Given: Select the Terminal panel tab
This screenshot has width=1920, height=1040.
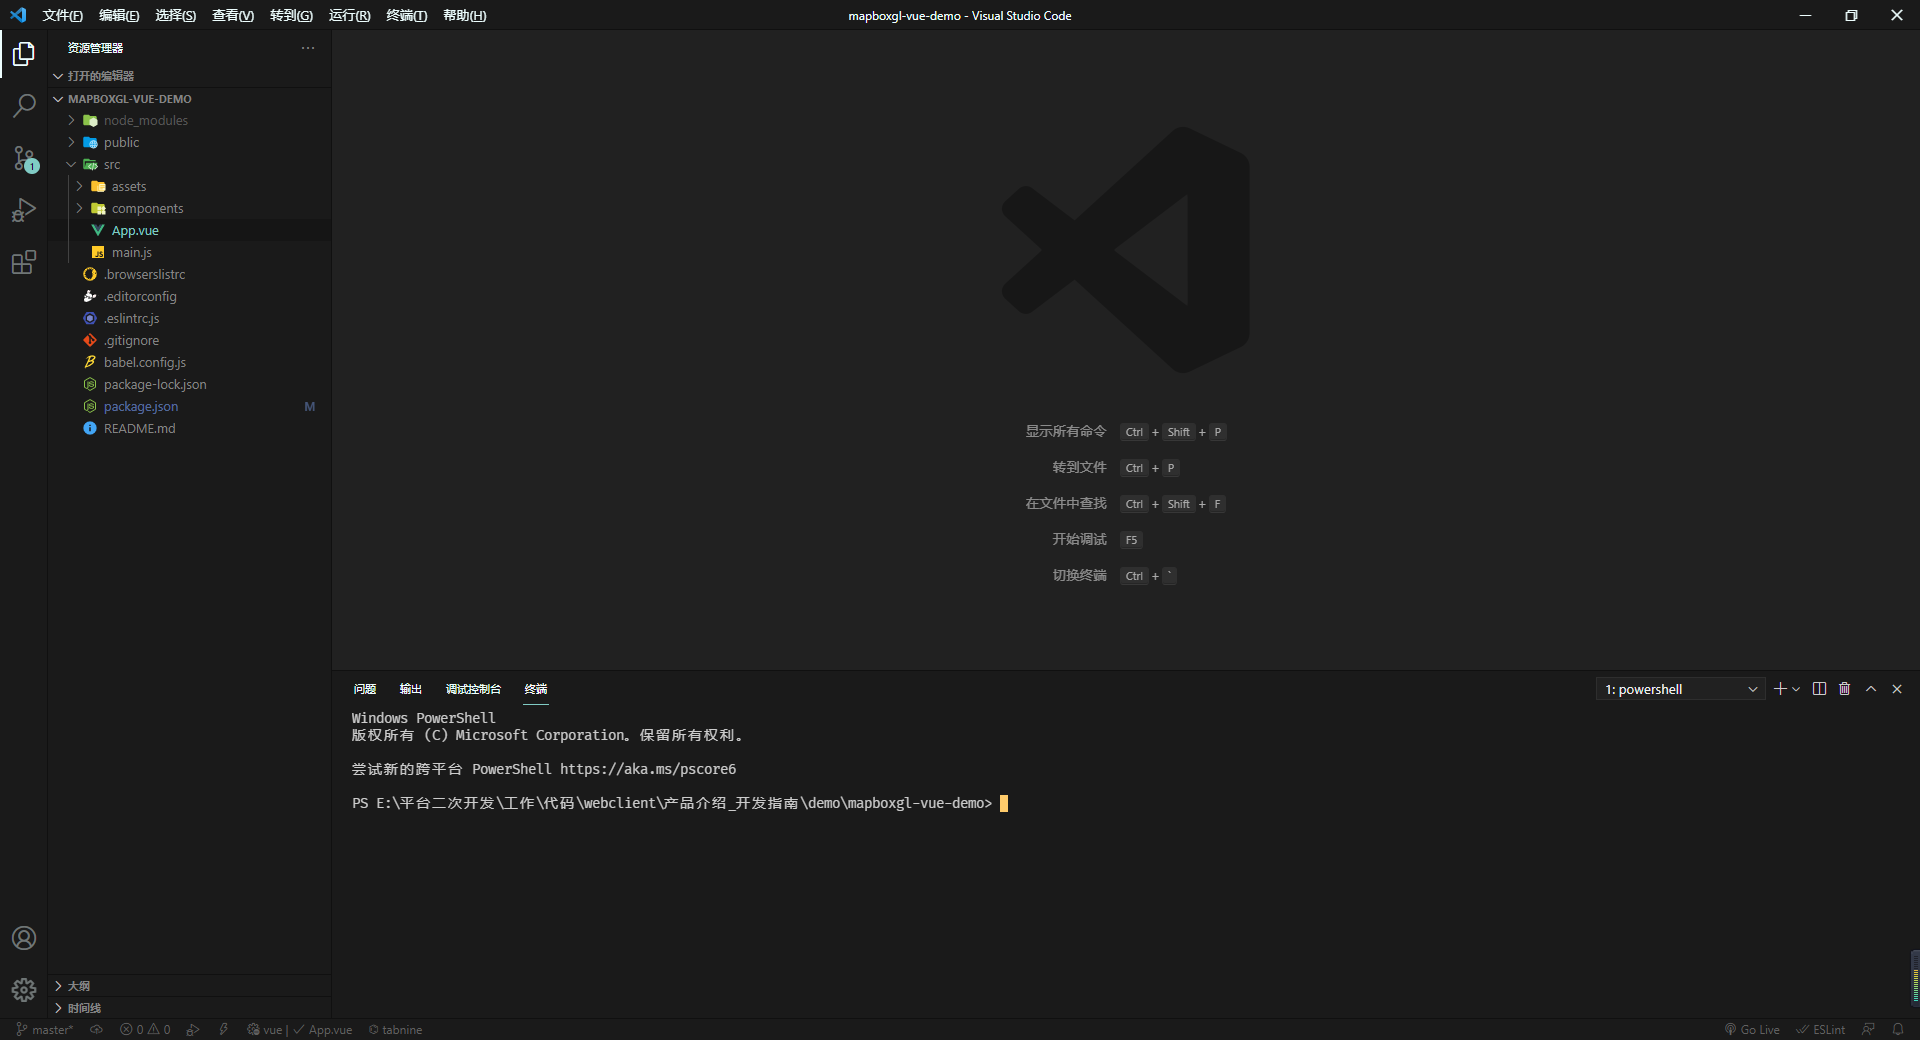Looking at the screenshot, I should (x=536, y=689).
